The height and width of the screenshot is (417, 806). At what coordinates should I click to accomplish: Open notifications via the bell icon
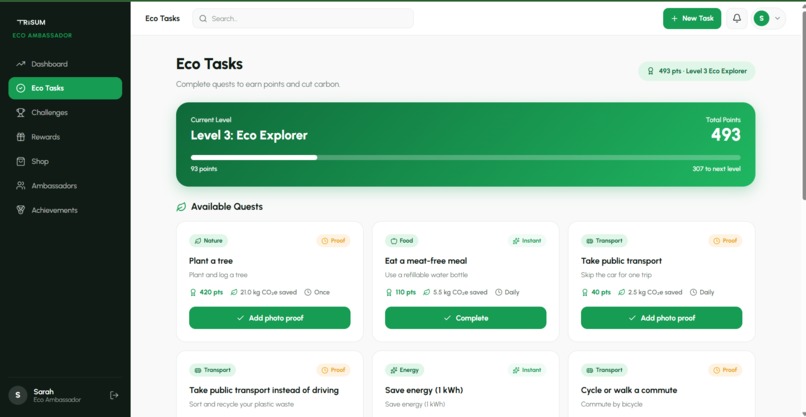(x=737, y=19)
